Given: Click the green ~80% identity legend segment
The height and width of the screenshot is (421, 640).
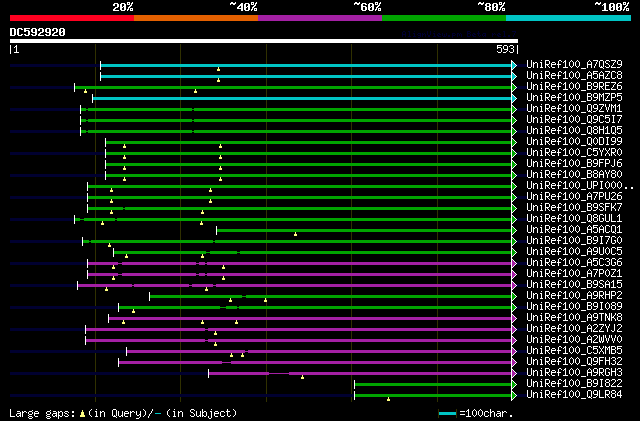Looking at the screenshot, I should tap(444, 18).
